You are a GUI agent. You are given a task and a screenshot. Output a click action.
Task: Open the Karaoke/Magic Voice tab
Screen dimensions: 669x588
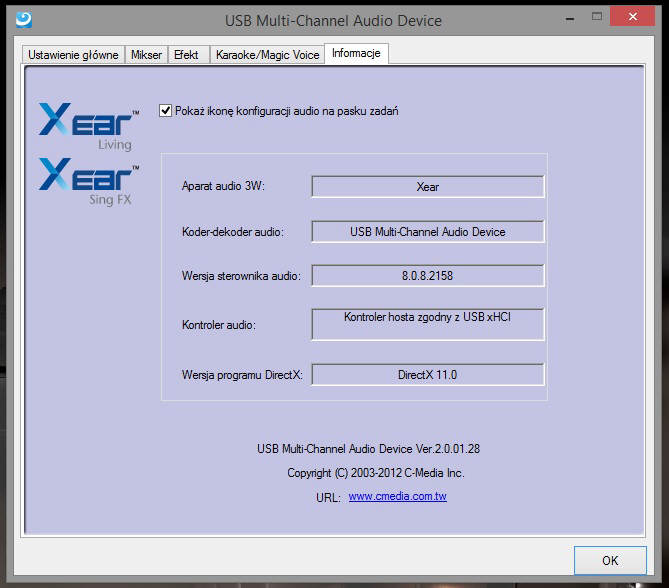[268, 55]
